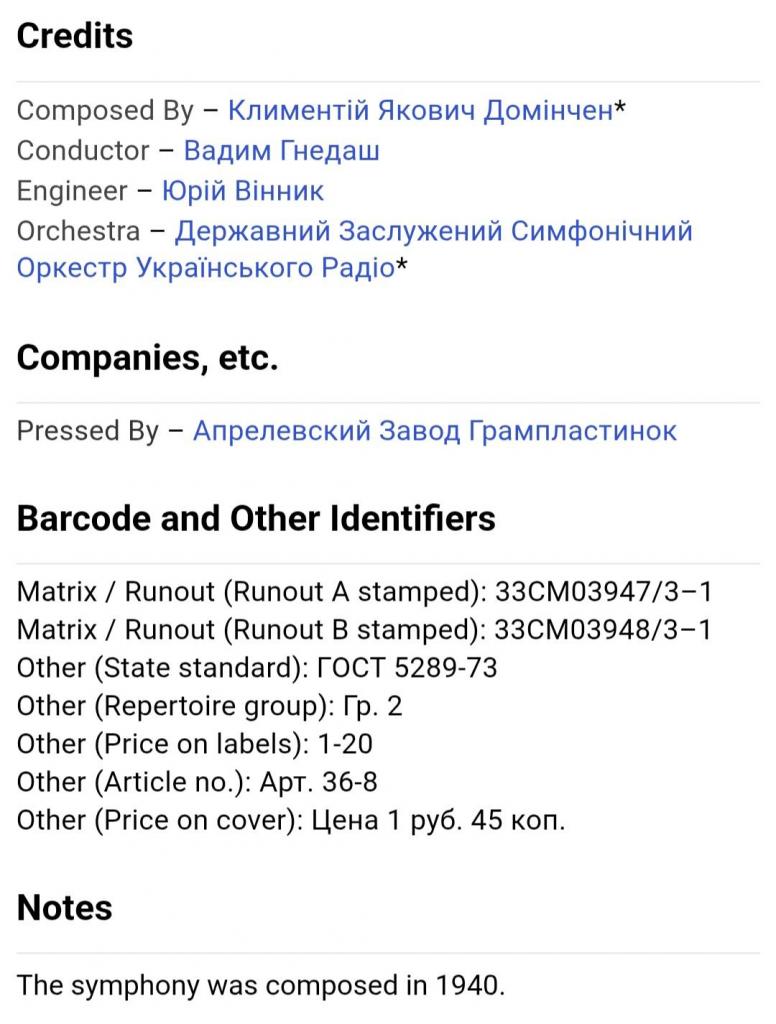Click the Repertoire group Гр. 2 line
The height and width of the screenshot is (1024, 776).
tap(210, 707)
